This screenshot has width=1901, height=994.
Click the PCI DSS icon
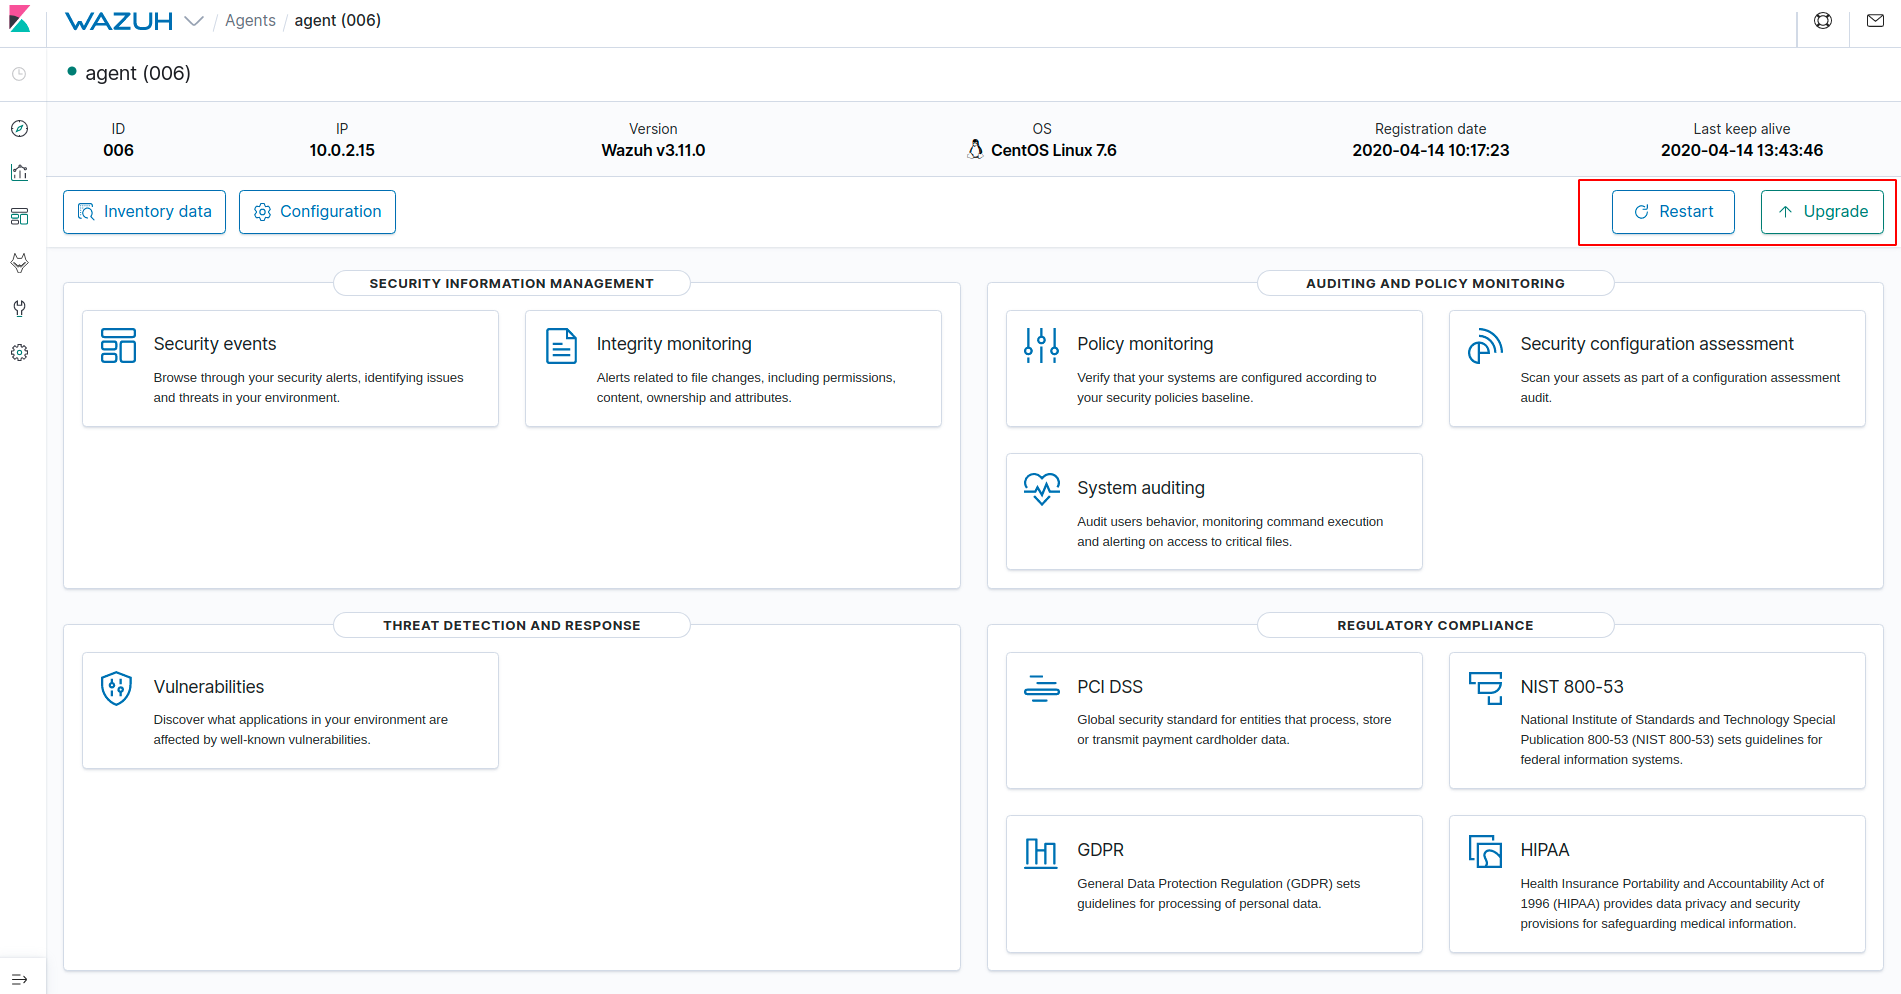[x=1041, y=688]
